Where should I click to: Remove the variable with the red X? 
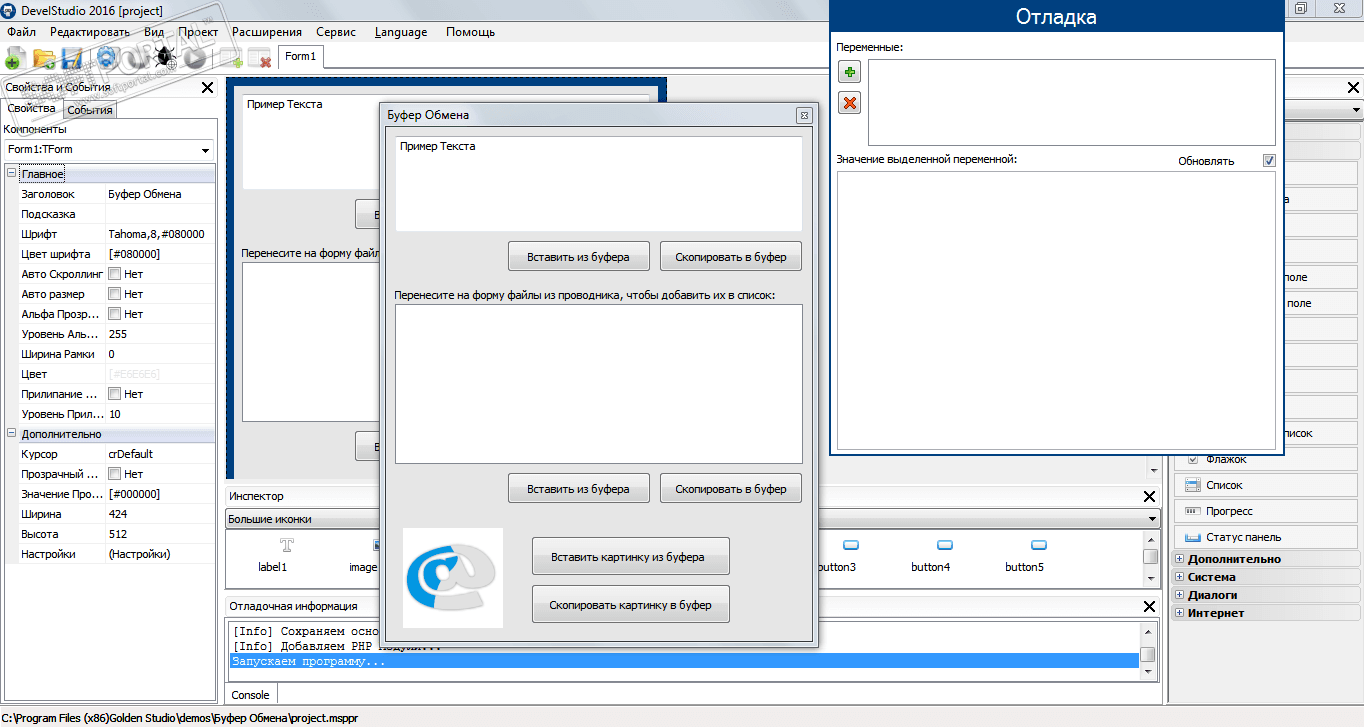849,102
